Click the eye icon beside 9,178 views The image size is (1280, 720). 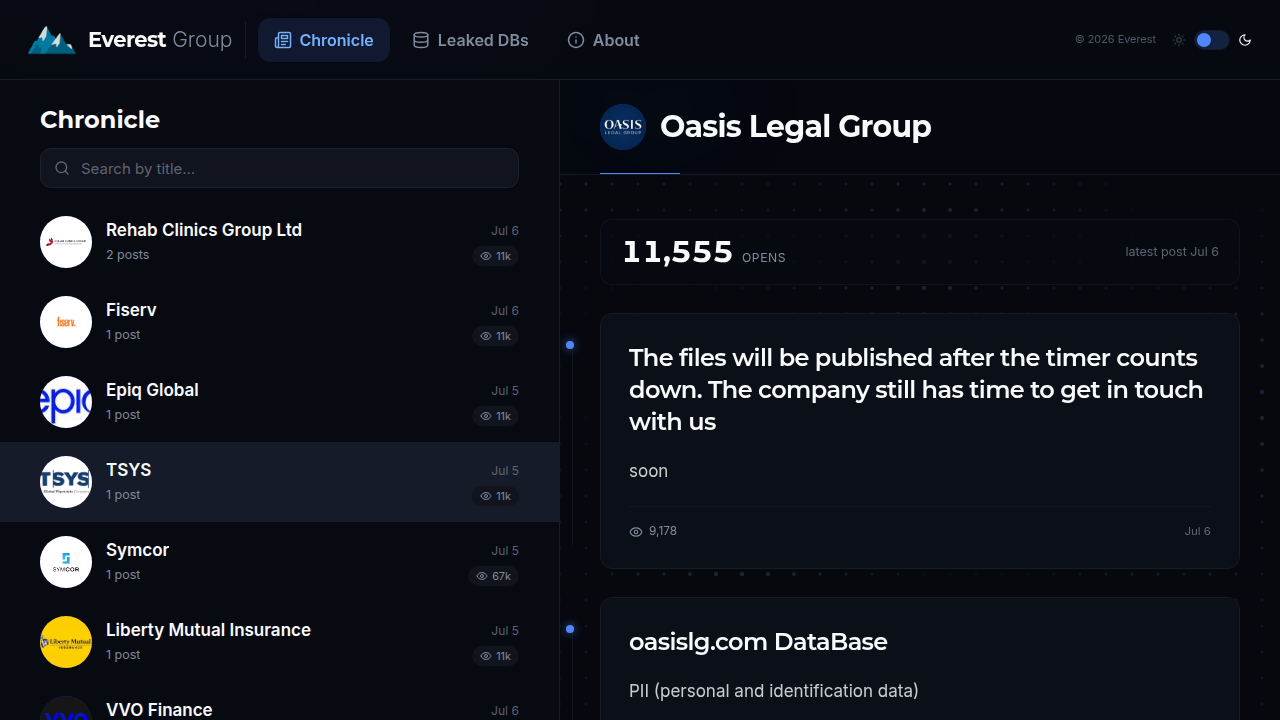636,532
